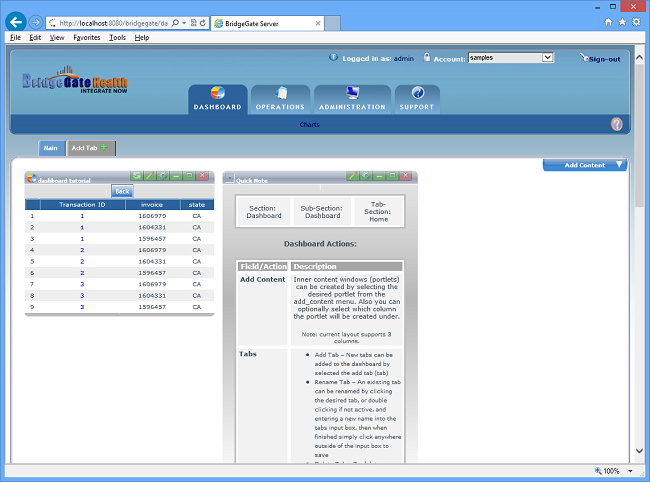This screenshot has width=650, height=482.
Task: Open the Charts link
Action: tap(310, 125)
